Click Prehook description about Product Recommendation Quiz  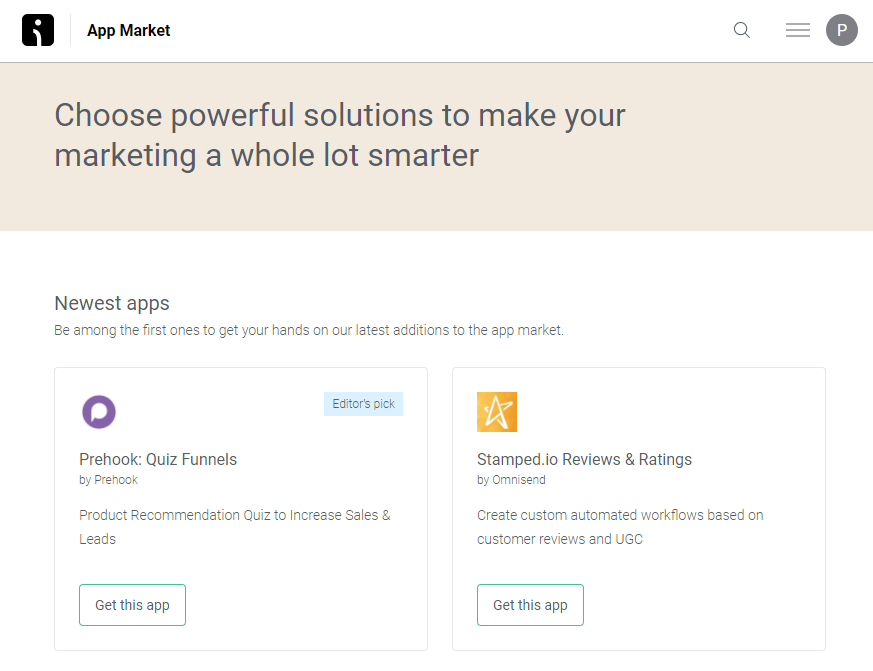[x=234, y=527]
